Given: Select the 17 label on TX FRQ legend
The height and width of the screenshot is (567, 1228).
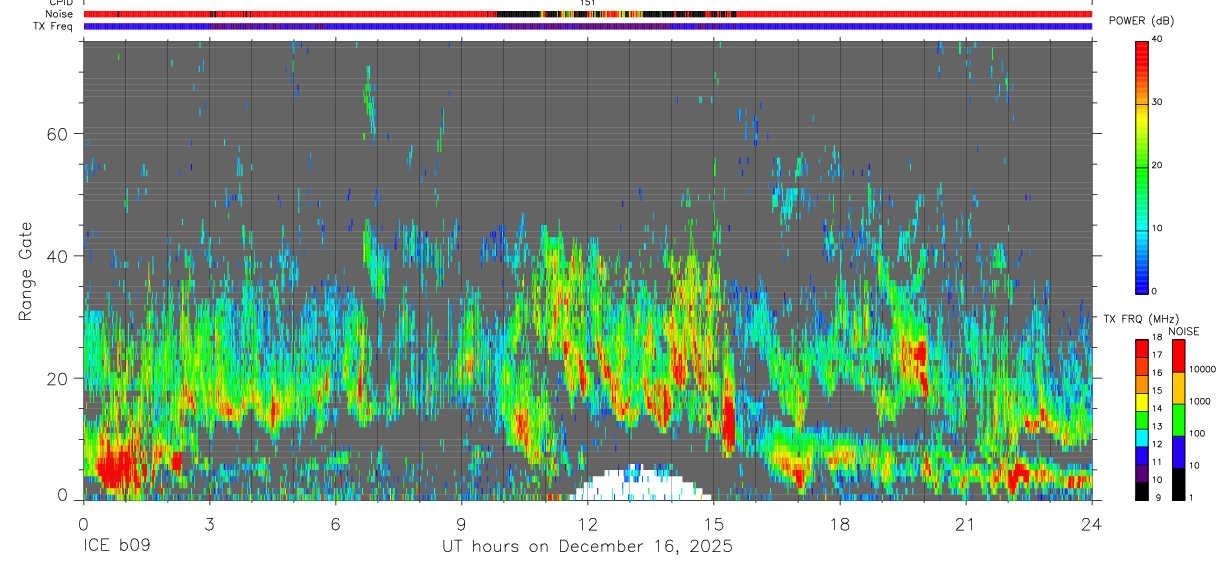Looking at the screenshot, I should point(1157,355).
